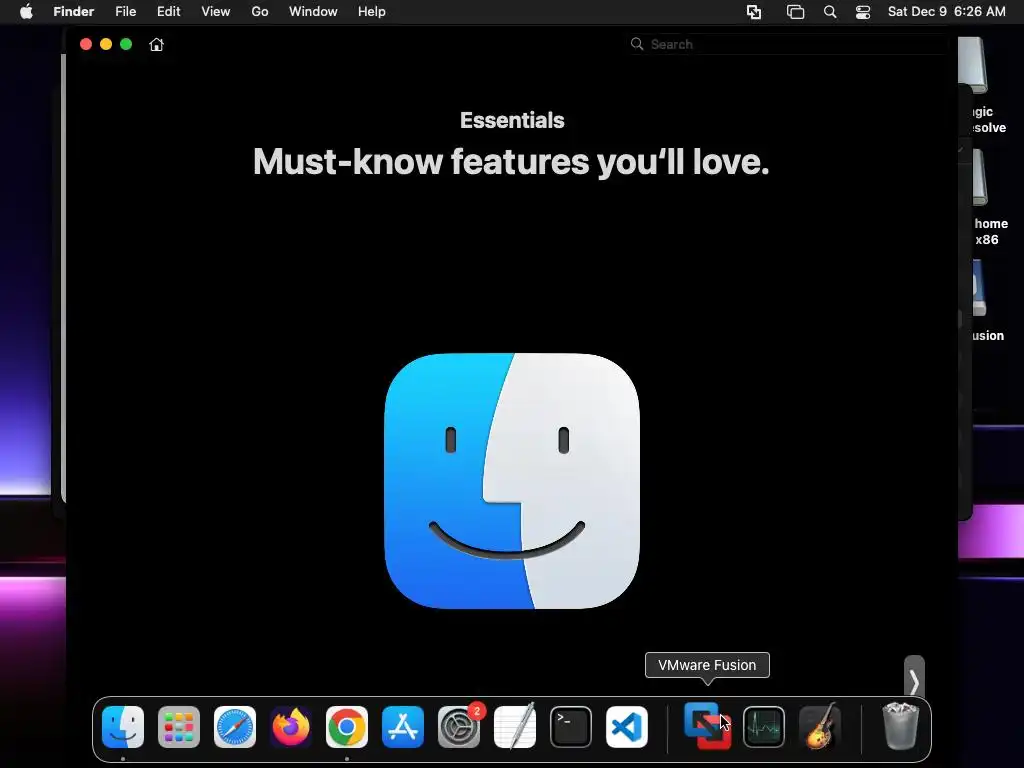Launch Safari from the Dock
Viewport: 1024px width, 768px height.
235,727
